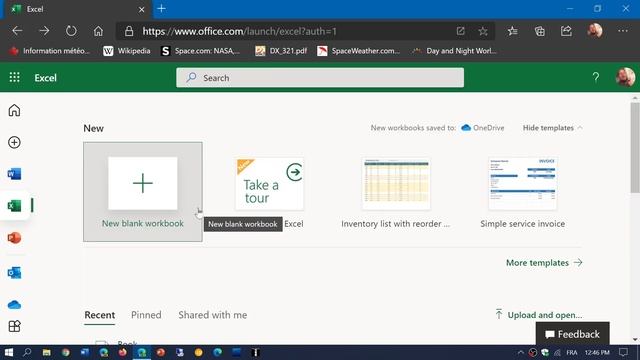640x360 pixels.
Task: Open the app launcher waffle icon
Action: point(14,77)
